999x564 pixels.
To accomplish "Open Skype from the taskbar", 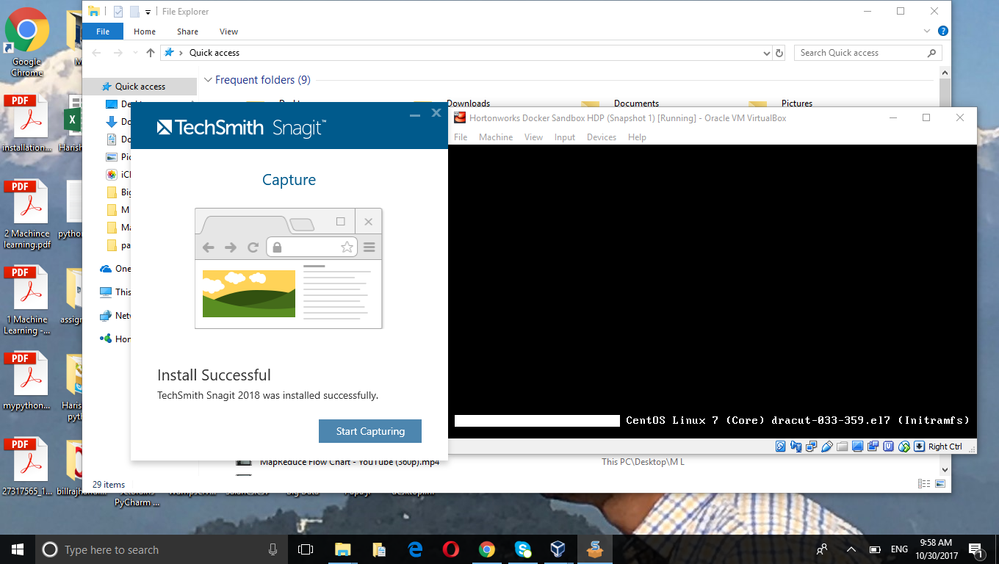I will (522, 549).
